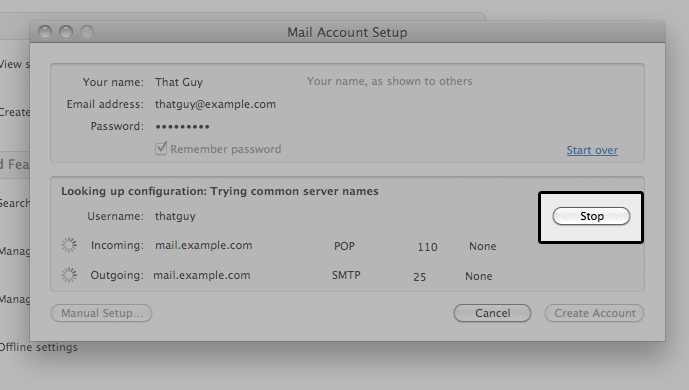Click the Stop button
Screen dimensions: 689x390
(591, 216)
